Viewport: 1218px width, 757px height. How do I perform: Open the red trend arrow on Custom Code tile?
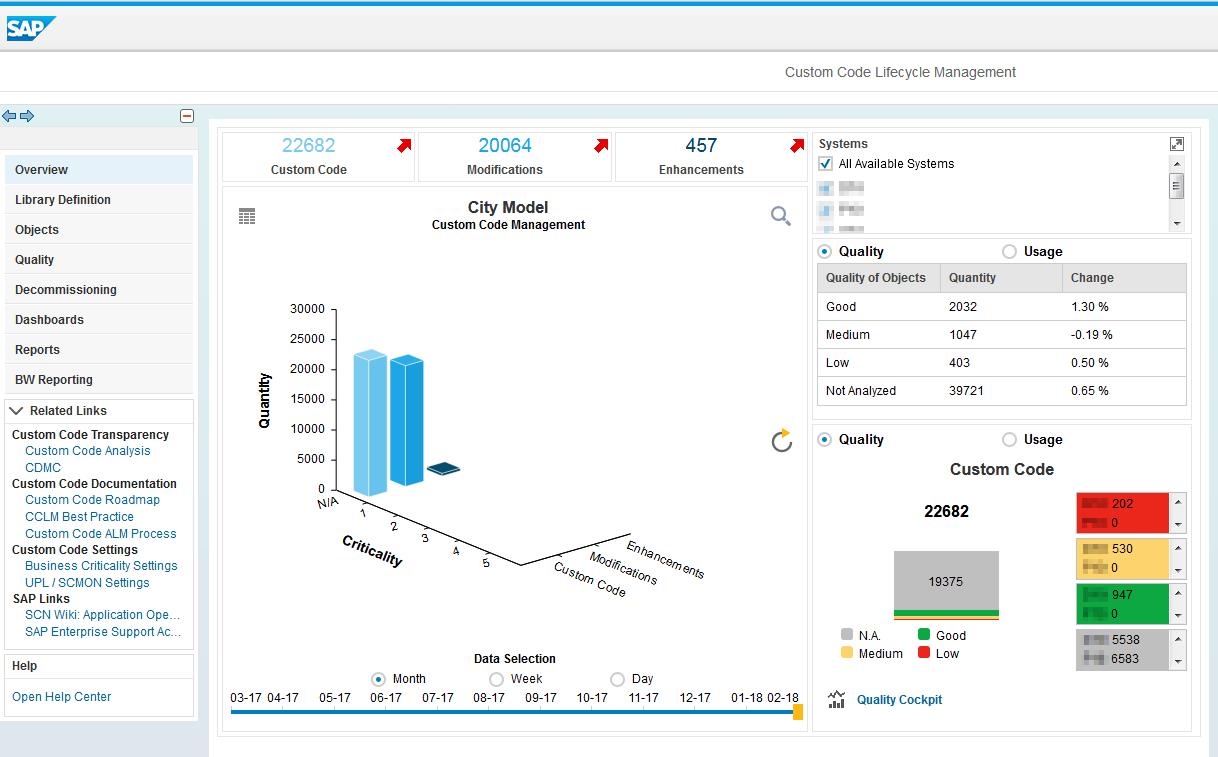coord(404,146)
